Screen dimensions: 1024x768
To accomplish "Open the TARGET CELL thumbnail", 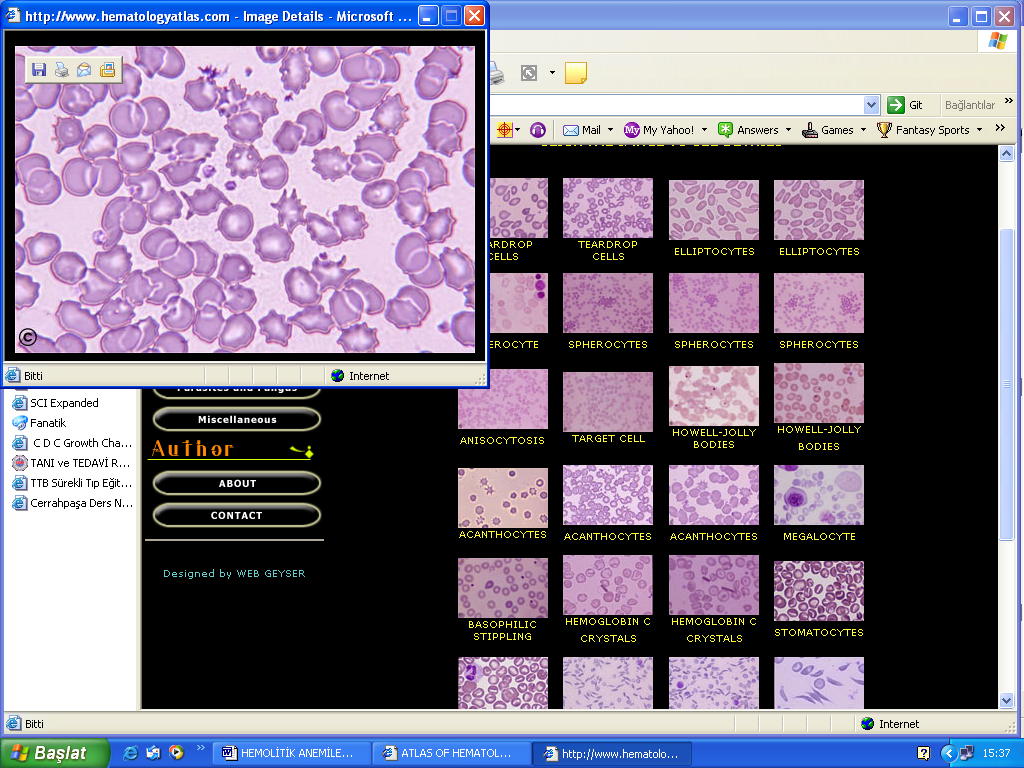I will tap(608, 402).
